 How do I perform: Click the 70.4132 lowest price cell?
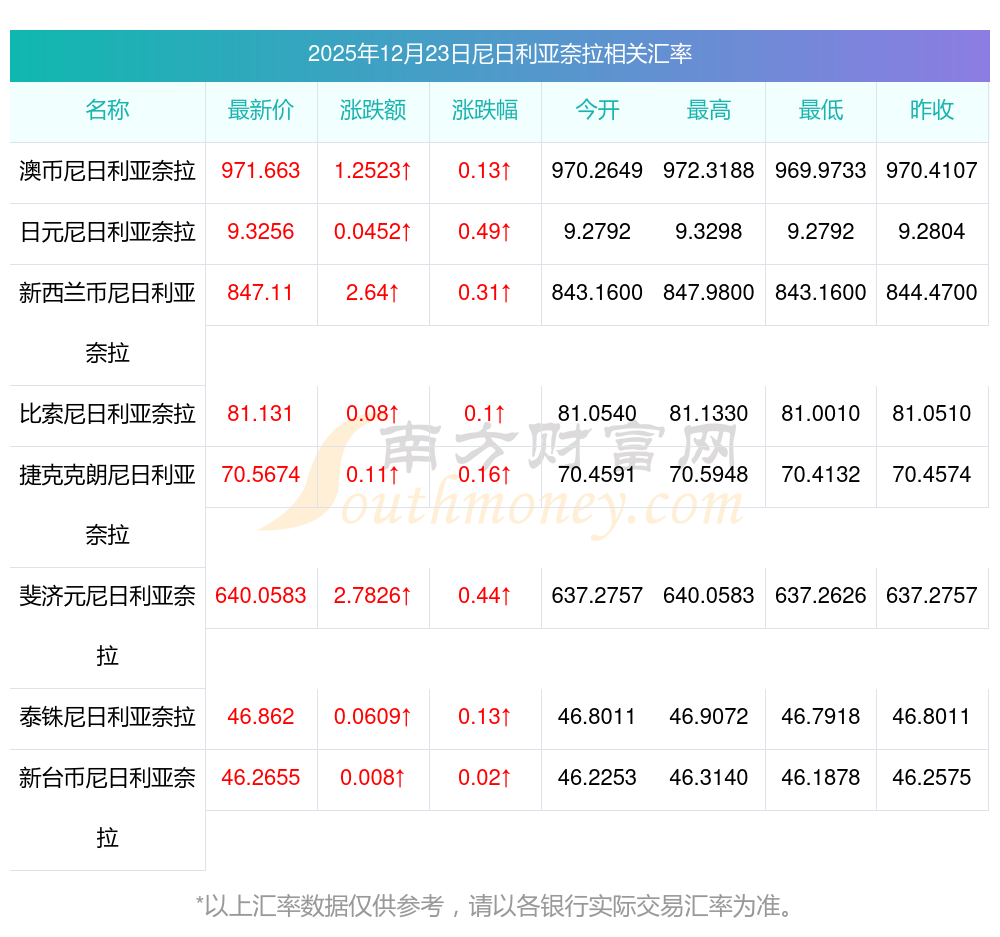click(x=821, y=475)
